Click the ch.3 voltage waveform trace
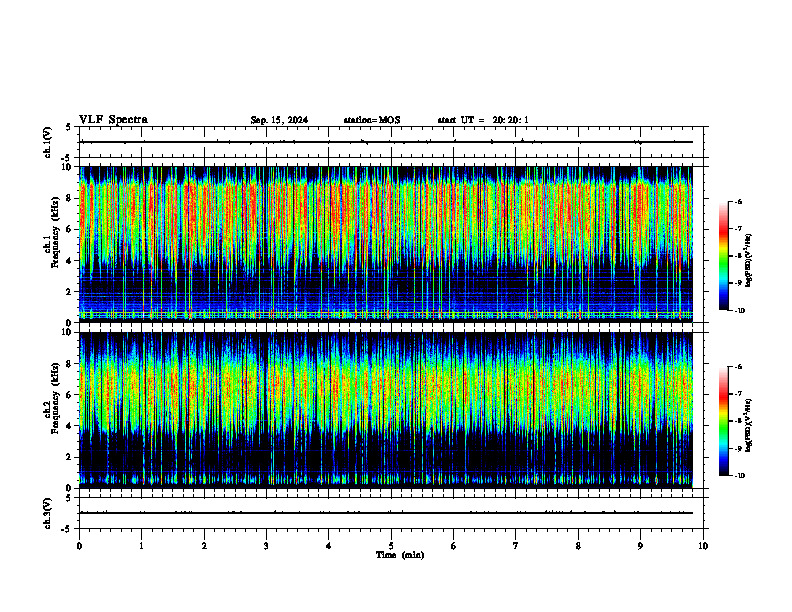 coord(386,513)
